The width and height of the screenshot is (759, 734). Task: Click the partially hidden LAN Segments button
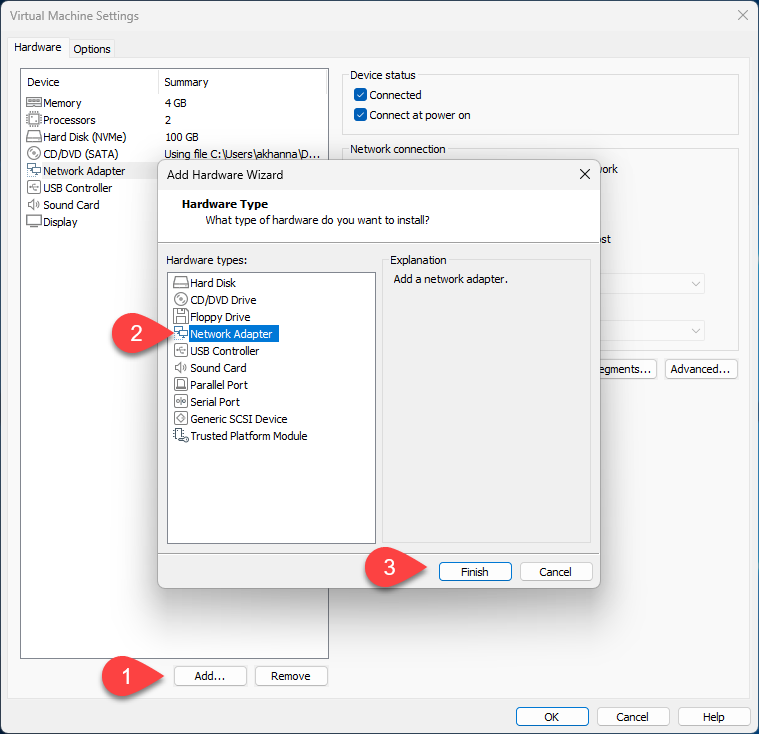coord(628,369)
